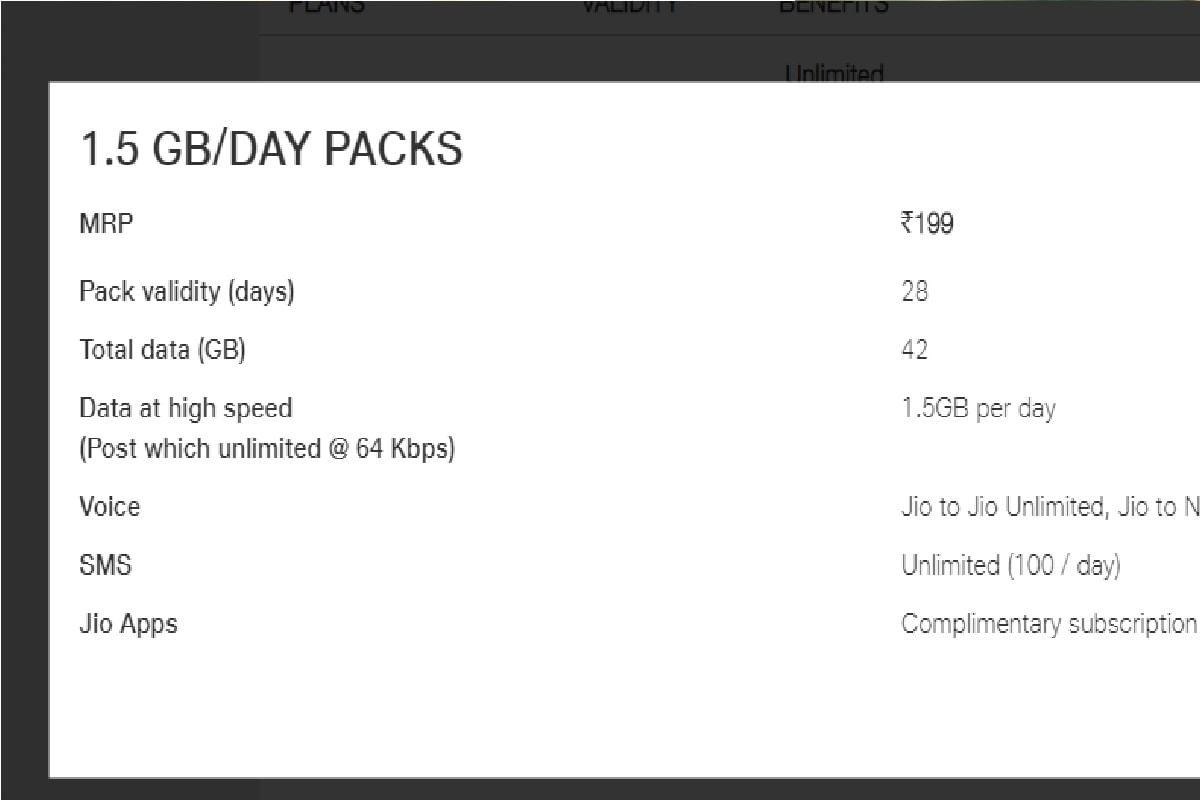
Task: Click the BENEFITS column header behind the popup
Action: coord(833,6)
